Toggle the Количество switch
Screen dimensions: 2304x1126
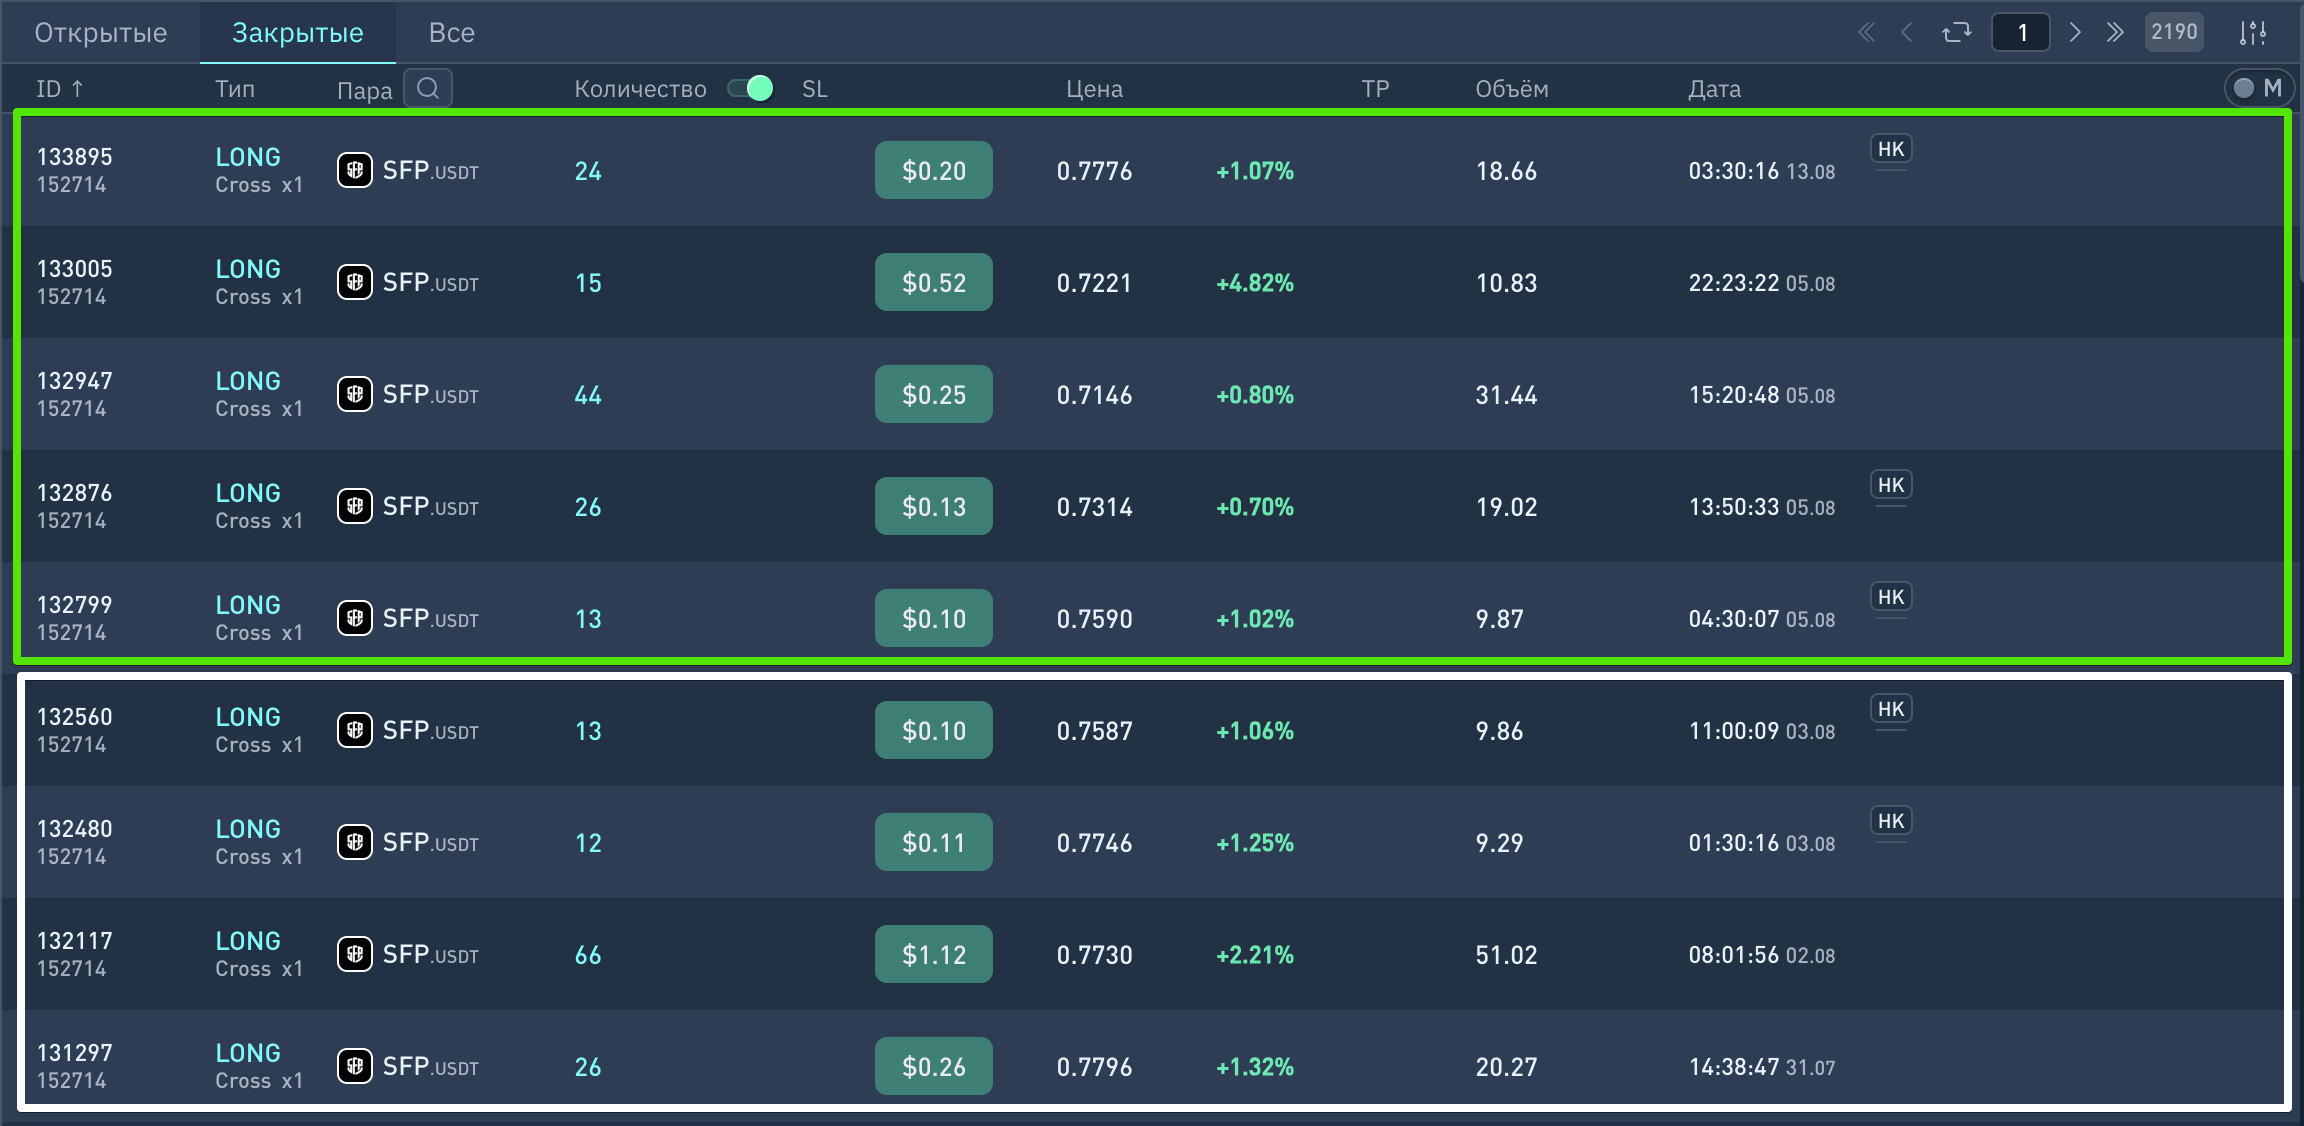point(751,88)
